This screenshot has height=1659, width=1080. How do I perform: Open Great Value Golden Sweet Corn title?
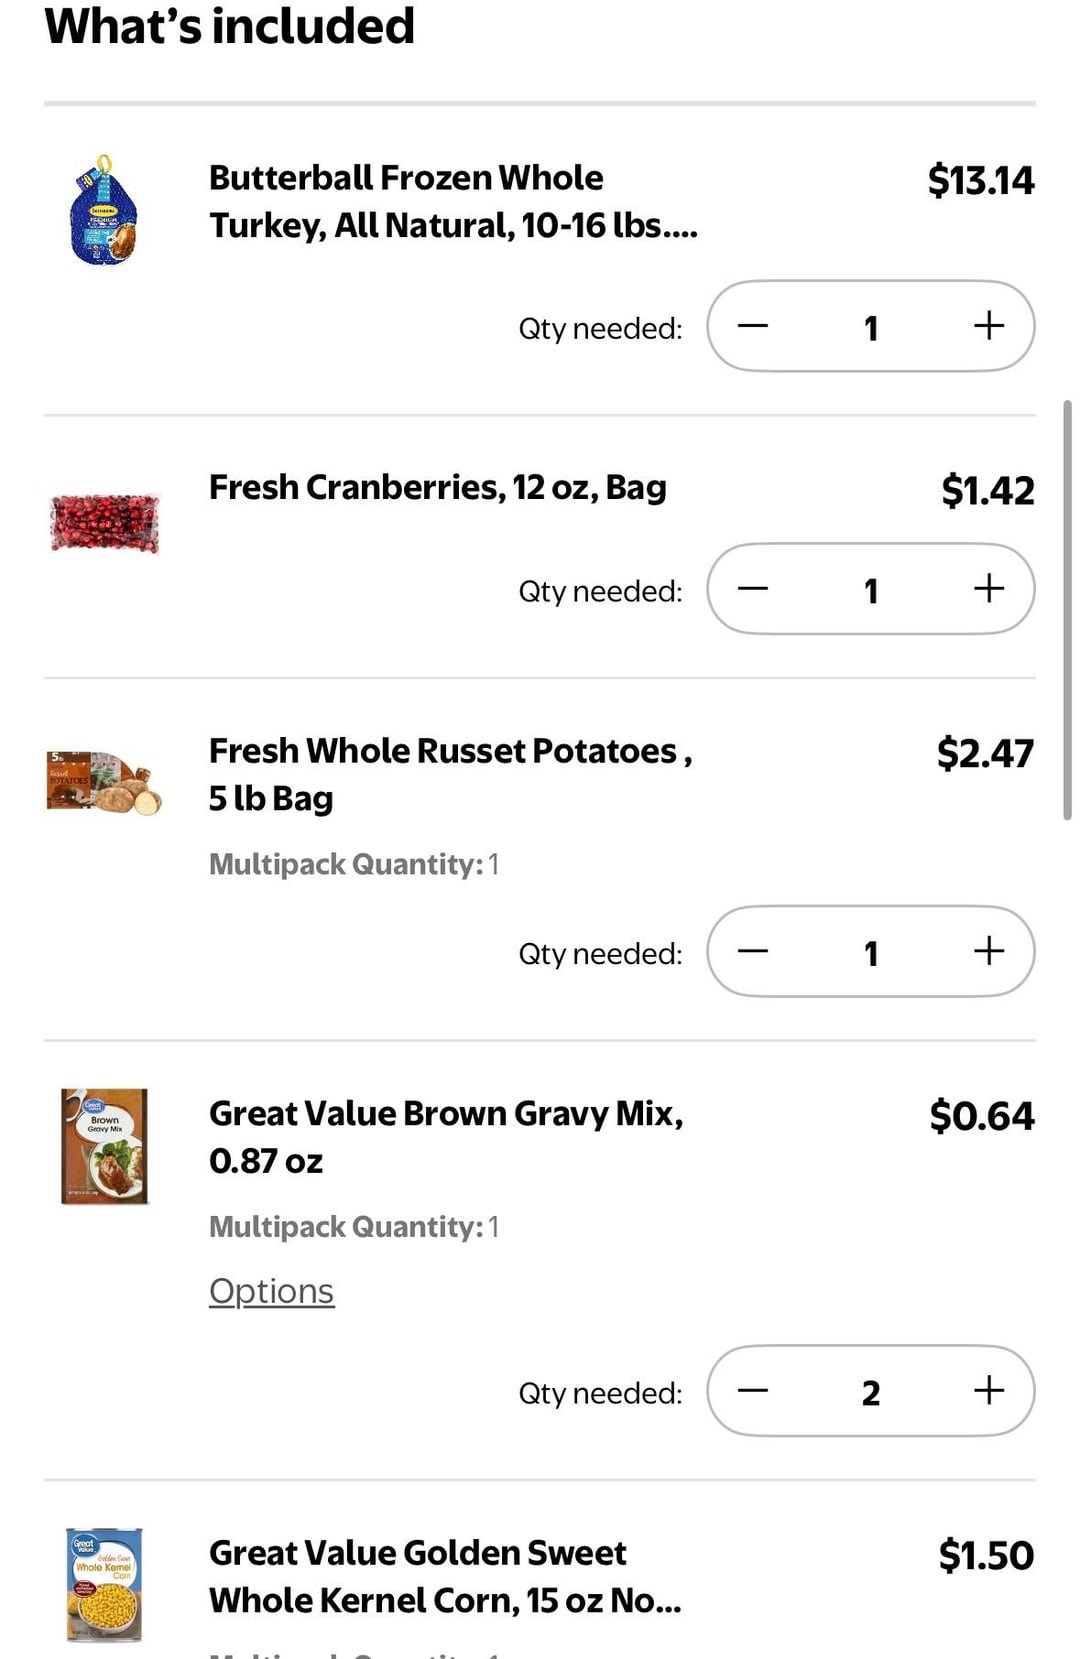point(444,1576)
